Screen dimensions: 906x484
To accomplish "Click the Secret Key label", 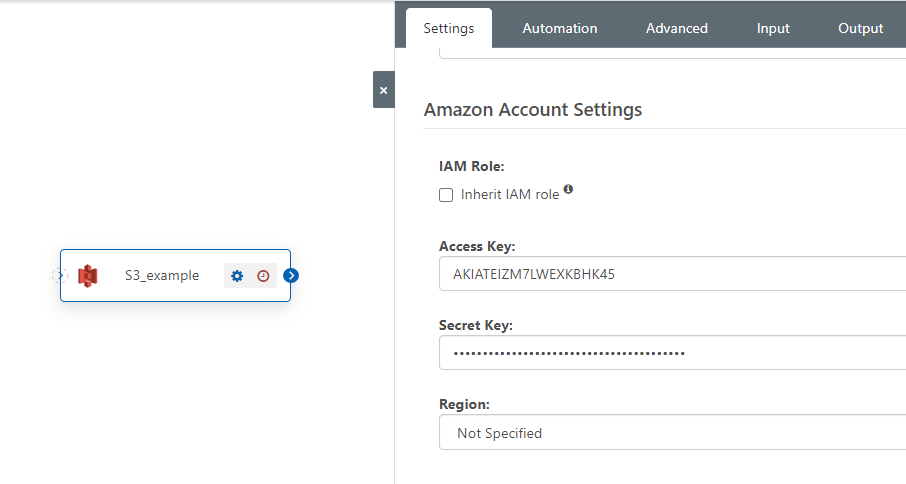I will pos(476,325).
